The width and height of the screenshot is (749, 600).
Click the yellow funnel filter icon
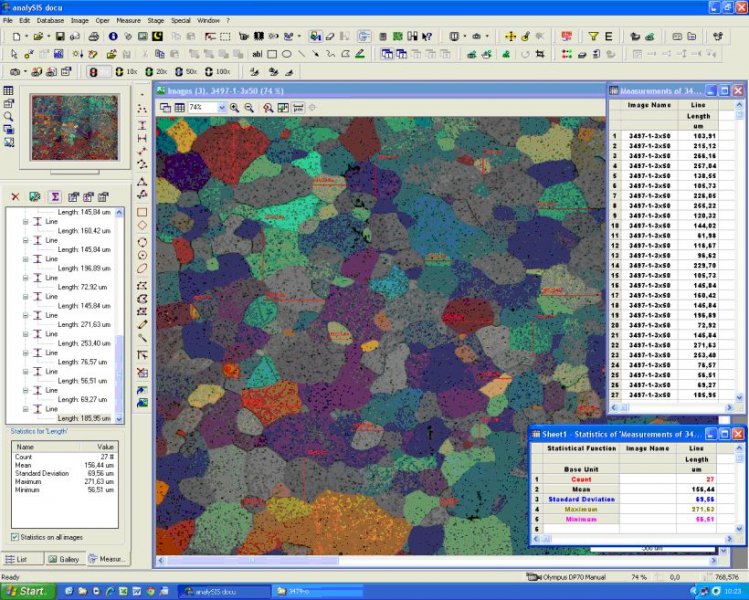point(593,36)
